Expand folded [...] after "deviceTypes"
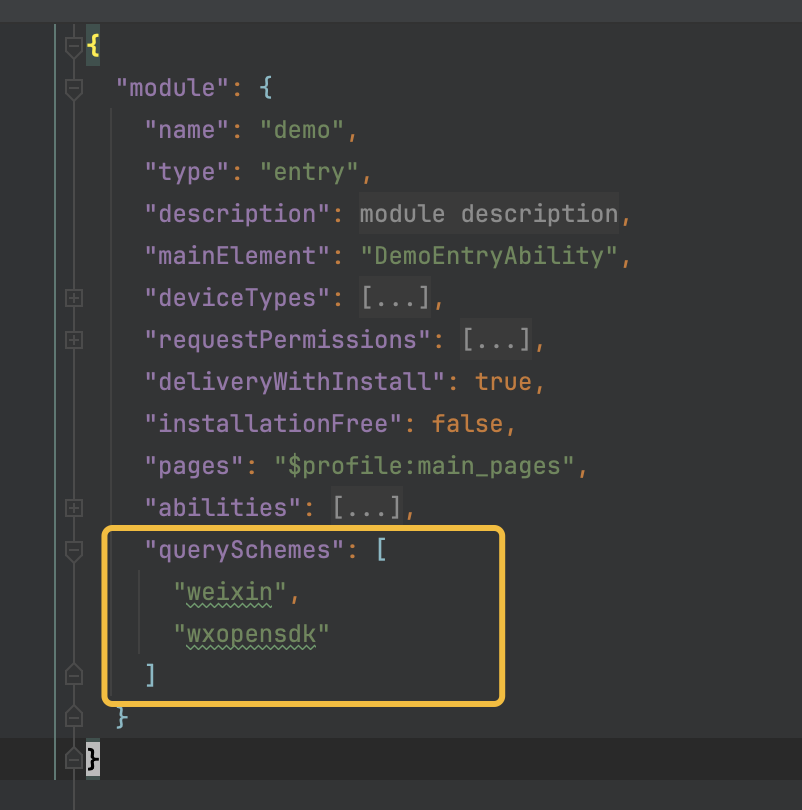Image resolution: width=802 pixels, height=810 pixels. 395,298
